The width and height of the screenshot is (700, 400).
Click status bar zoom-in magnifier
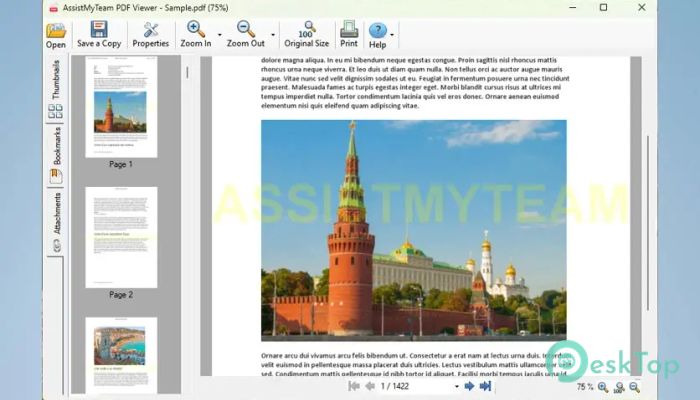tap(602, 386)
